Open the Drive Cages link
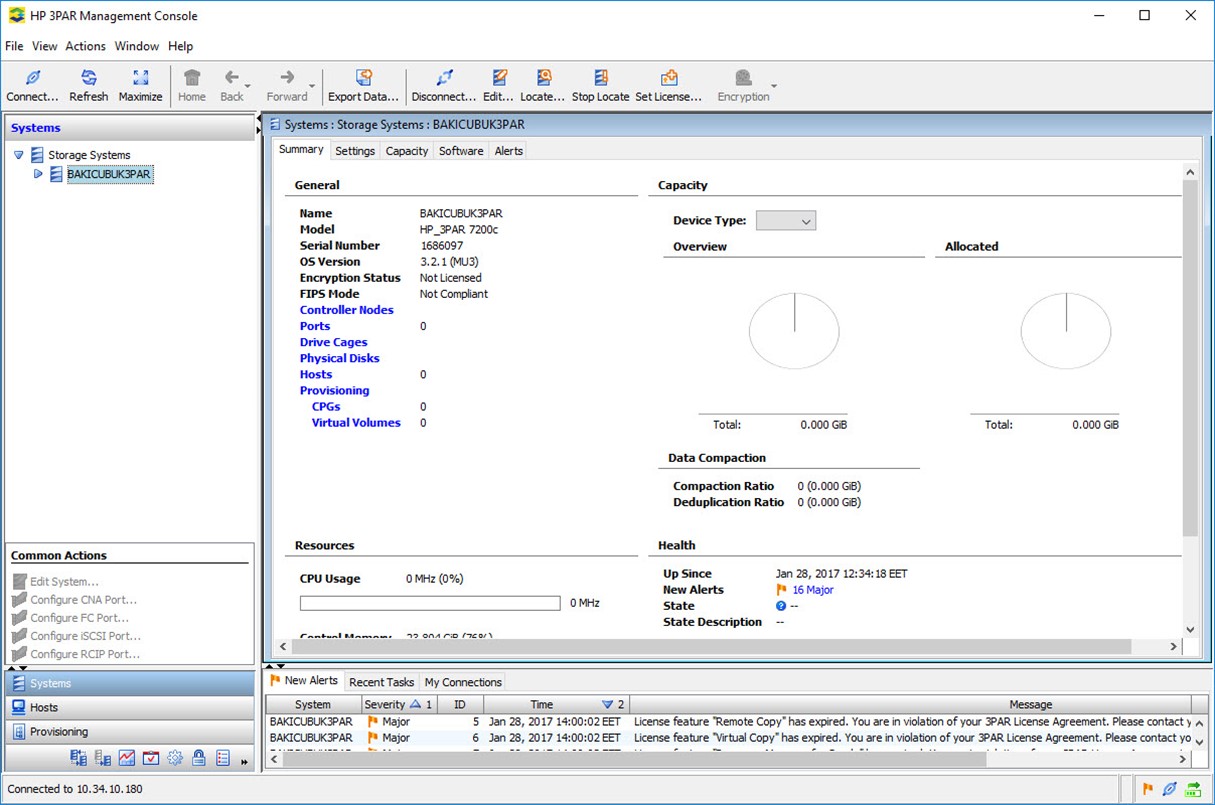Image resolution: width=1215 pixels, height=805 pixels. click(334, 342)
